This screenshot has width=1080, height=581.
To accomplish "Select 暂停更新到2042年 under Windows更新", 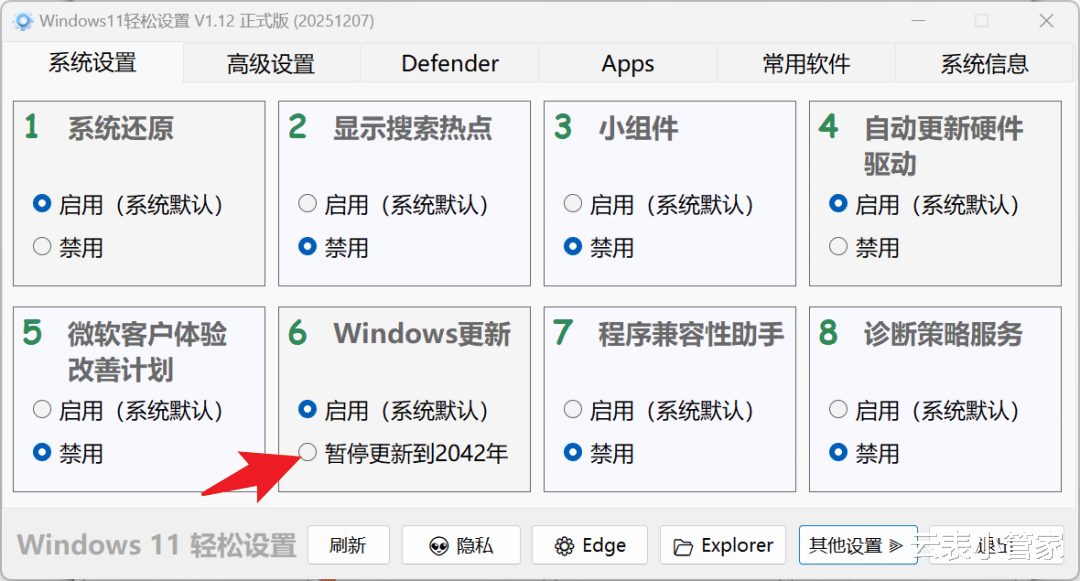I will click(308, 453).
